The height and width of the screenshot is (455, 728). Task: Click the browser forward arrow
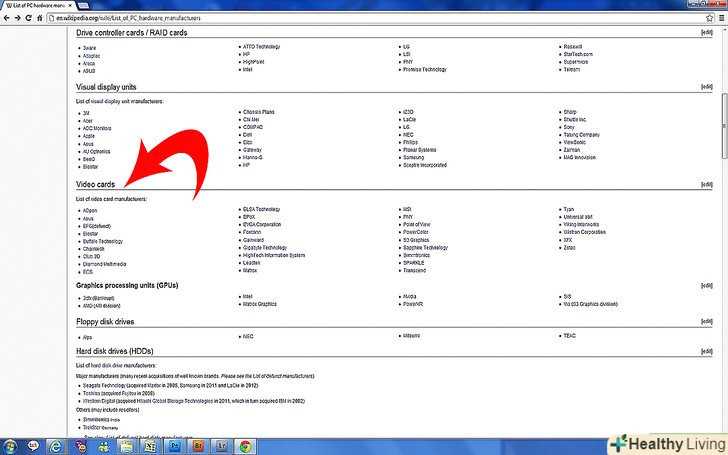point(17,18)
